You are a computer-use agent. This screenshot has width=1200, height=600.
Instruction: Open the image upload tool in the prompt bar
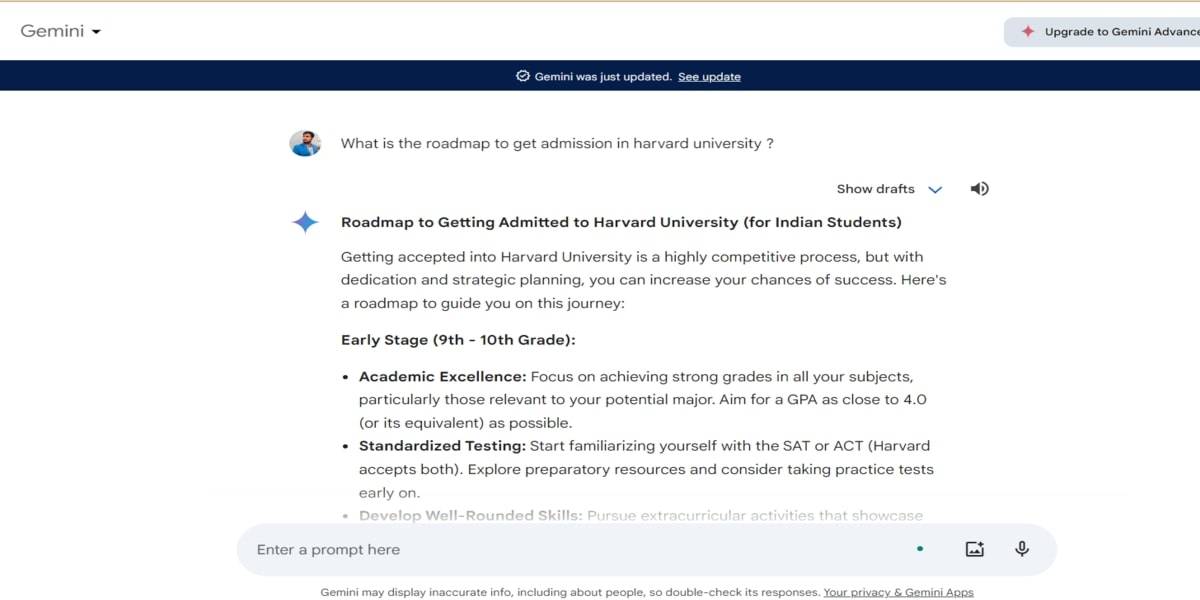tap(974, 548)
